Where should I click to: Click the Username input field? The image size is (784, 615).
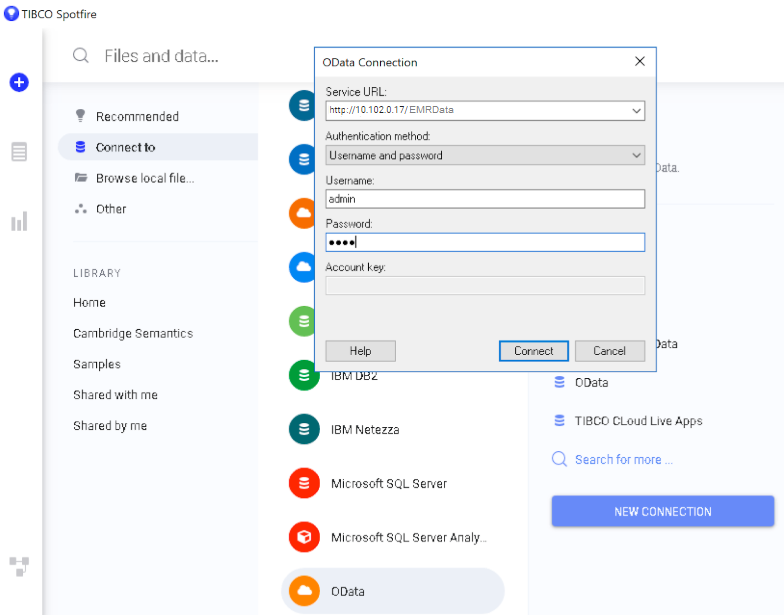[x=485, y=199]
